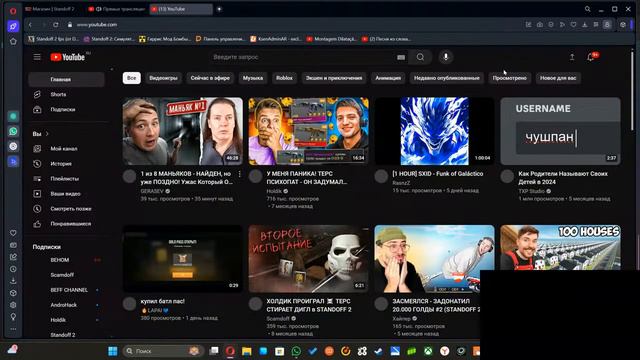Viewport: 640px width, 360px height.
Task: Click Windows Start button
Action: 113,351
